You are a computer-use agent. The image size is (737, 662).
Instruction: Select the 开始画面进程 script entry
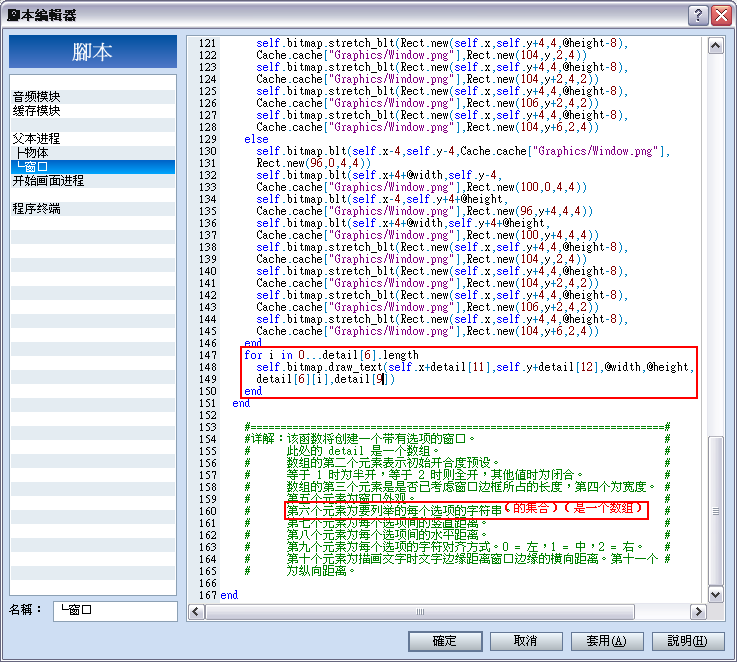coord(93,181)
